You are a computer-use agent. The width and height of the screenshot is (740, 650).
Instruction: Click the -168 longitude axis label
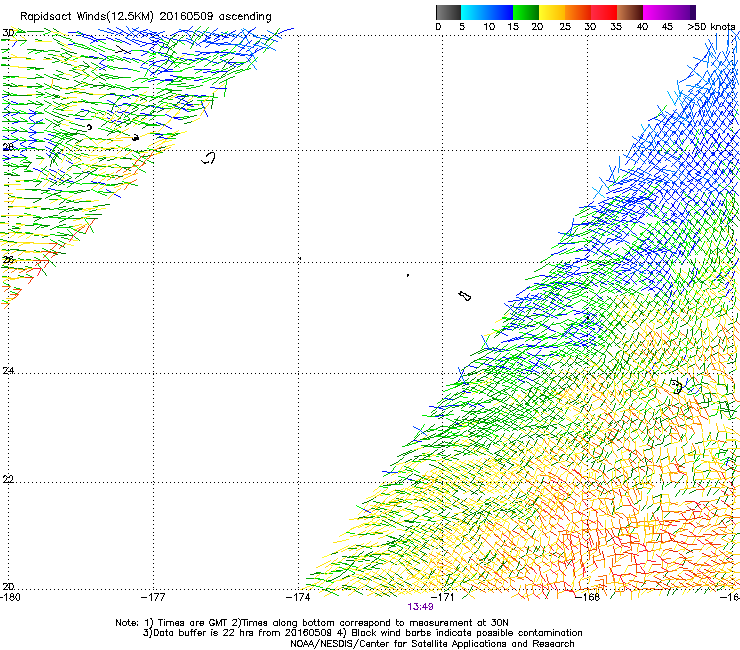coord(587,597)
